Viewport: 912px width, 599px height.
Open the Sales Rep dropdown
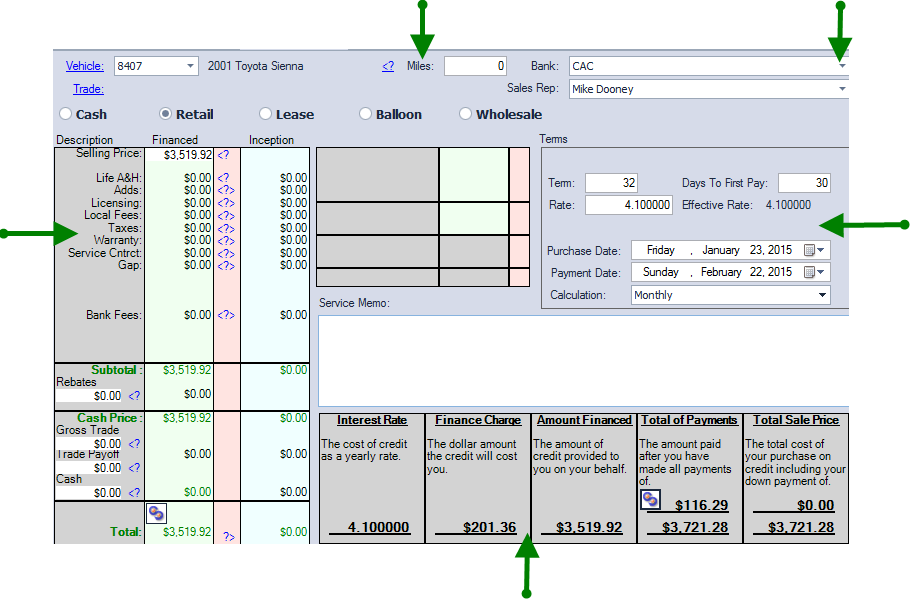click(x=842, y=89)
